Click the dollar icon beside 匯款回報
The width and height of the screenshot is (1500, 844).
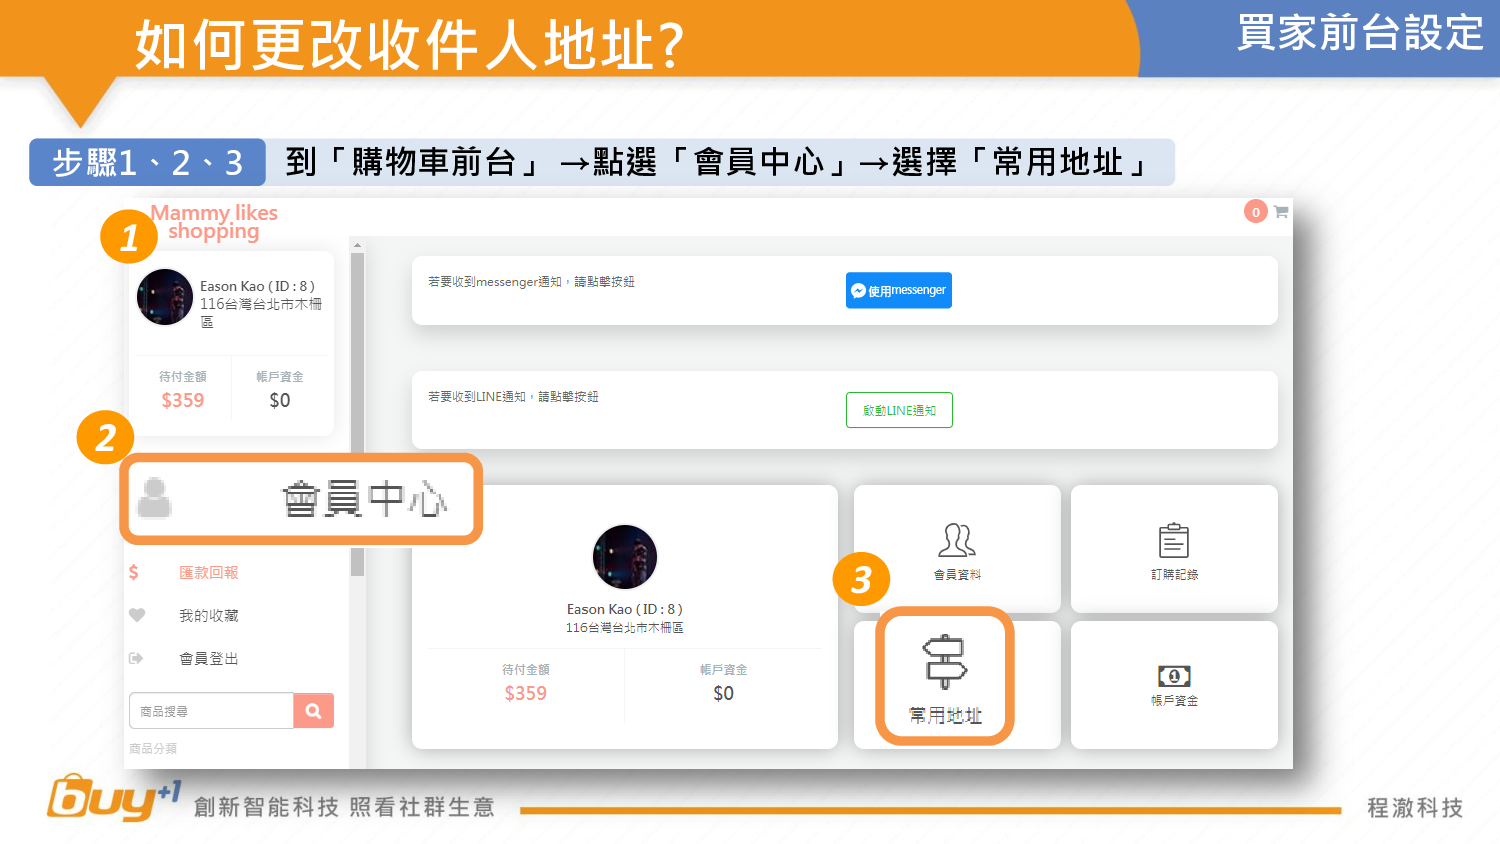click(134, 572)
